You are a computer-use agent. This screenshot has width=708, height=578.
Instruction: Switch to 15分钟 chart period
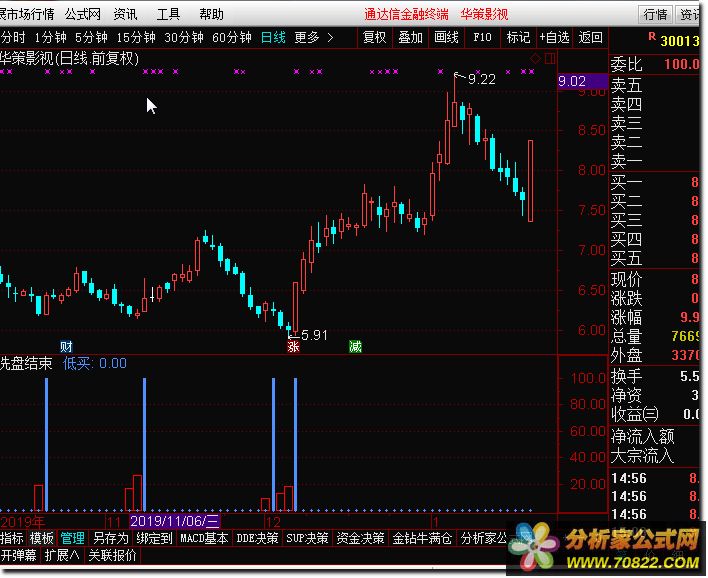[x=136, y=37]
